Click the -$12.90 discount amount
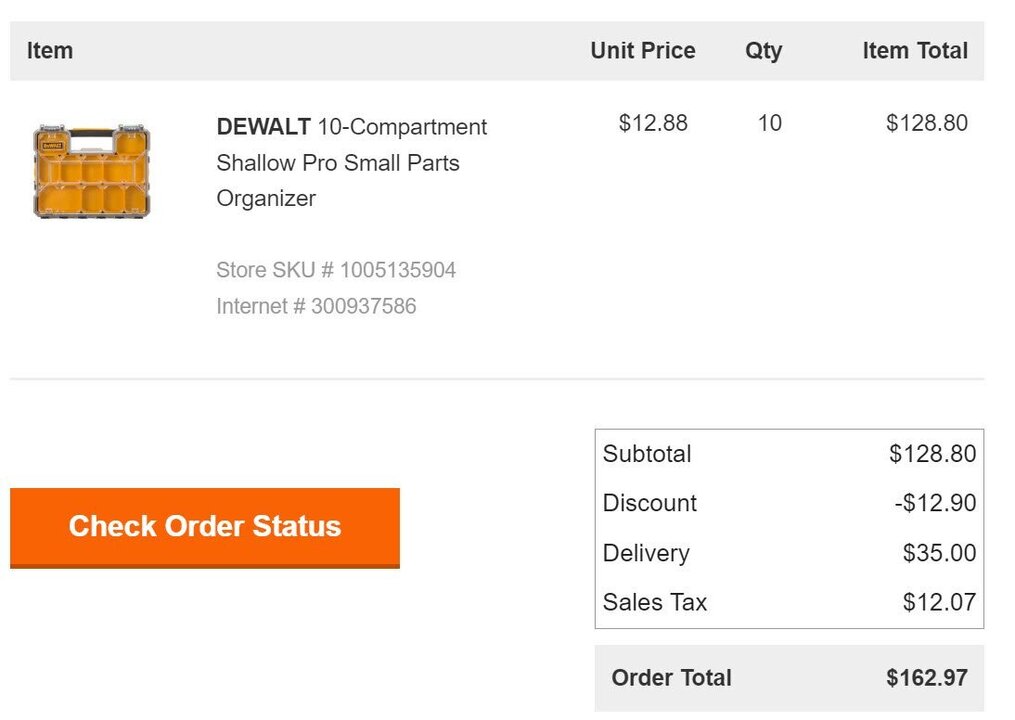This screenshot has width=1015, height=720. tap(934, 503)
